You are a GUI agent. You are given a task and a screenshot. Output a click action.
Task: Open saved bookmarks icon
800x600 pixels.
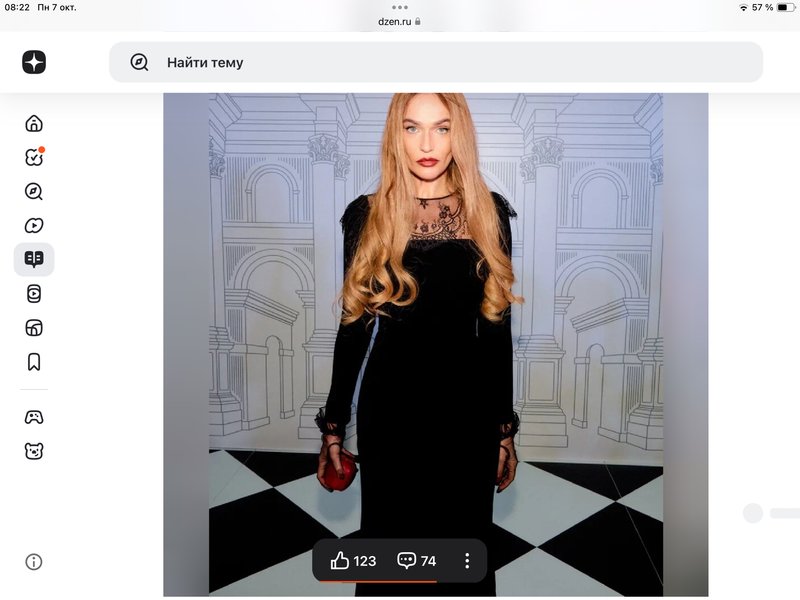pyautogui.click(x=34, y=362)
